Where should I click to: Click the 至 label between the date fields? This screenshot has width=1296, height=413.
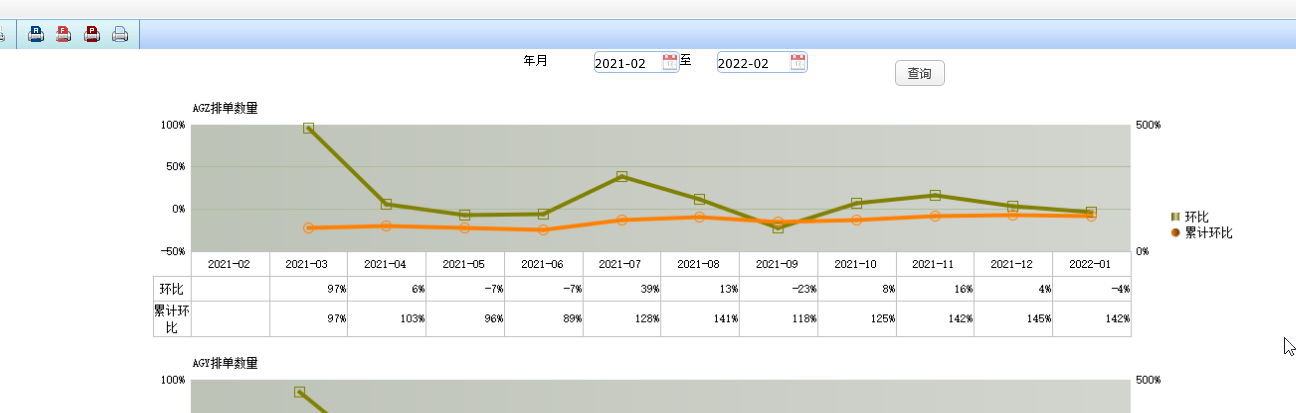686,60
